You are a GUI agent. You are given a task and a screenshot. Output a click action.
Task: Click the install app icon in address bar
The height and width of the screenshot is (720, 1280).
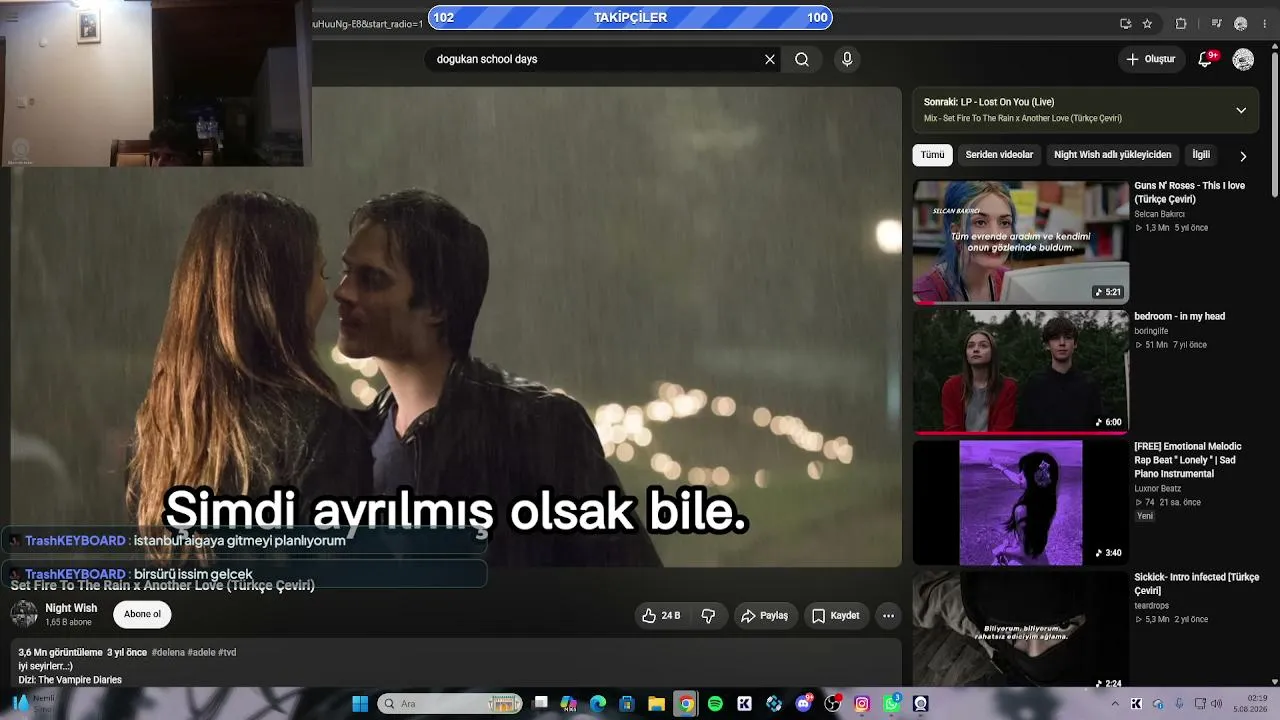[x=1126, y=23]
